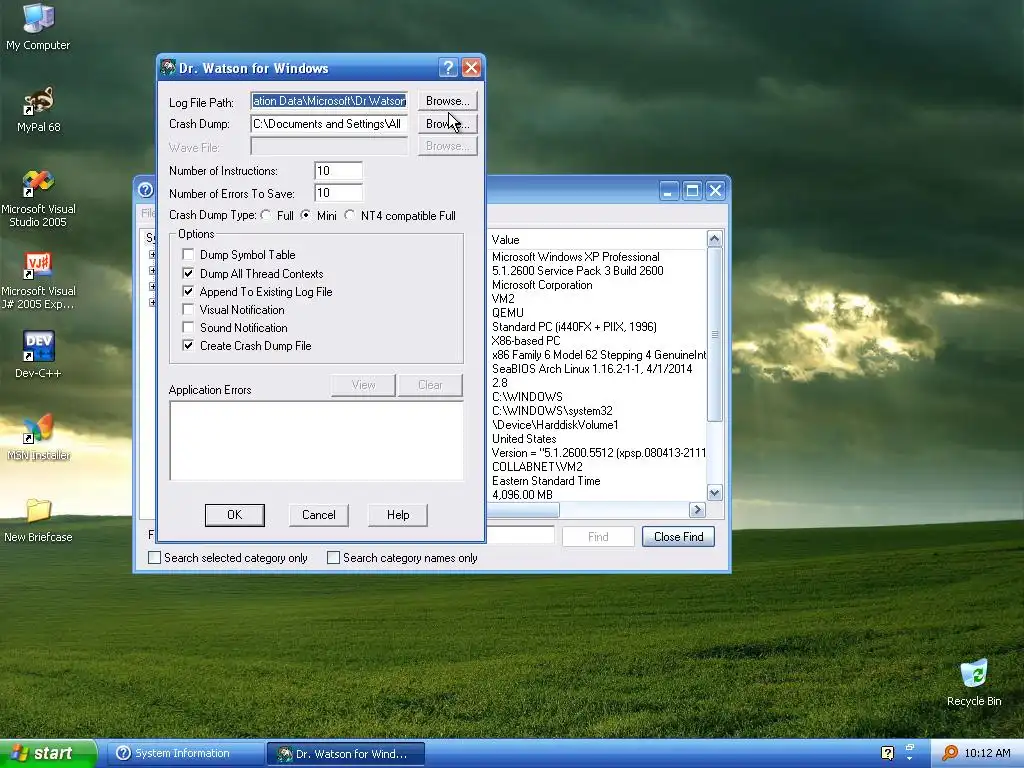
Task: Switch to System Information taskbar button
Action: [184, 753]
